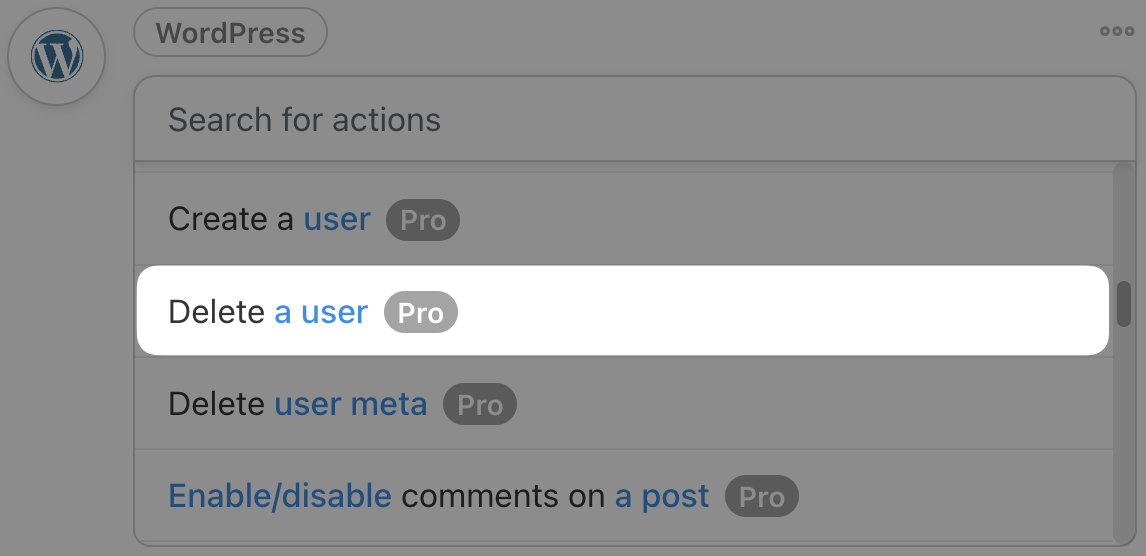Viewport: 1146px width, 556px height.
Task: Click the blue "user meta" token
Action: 351,404
